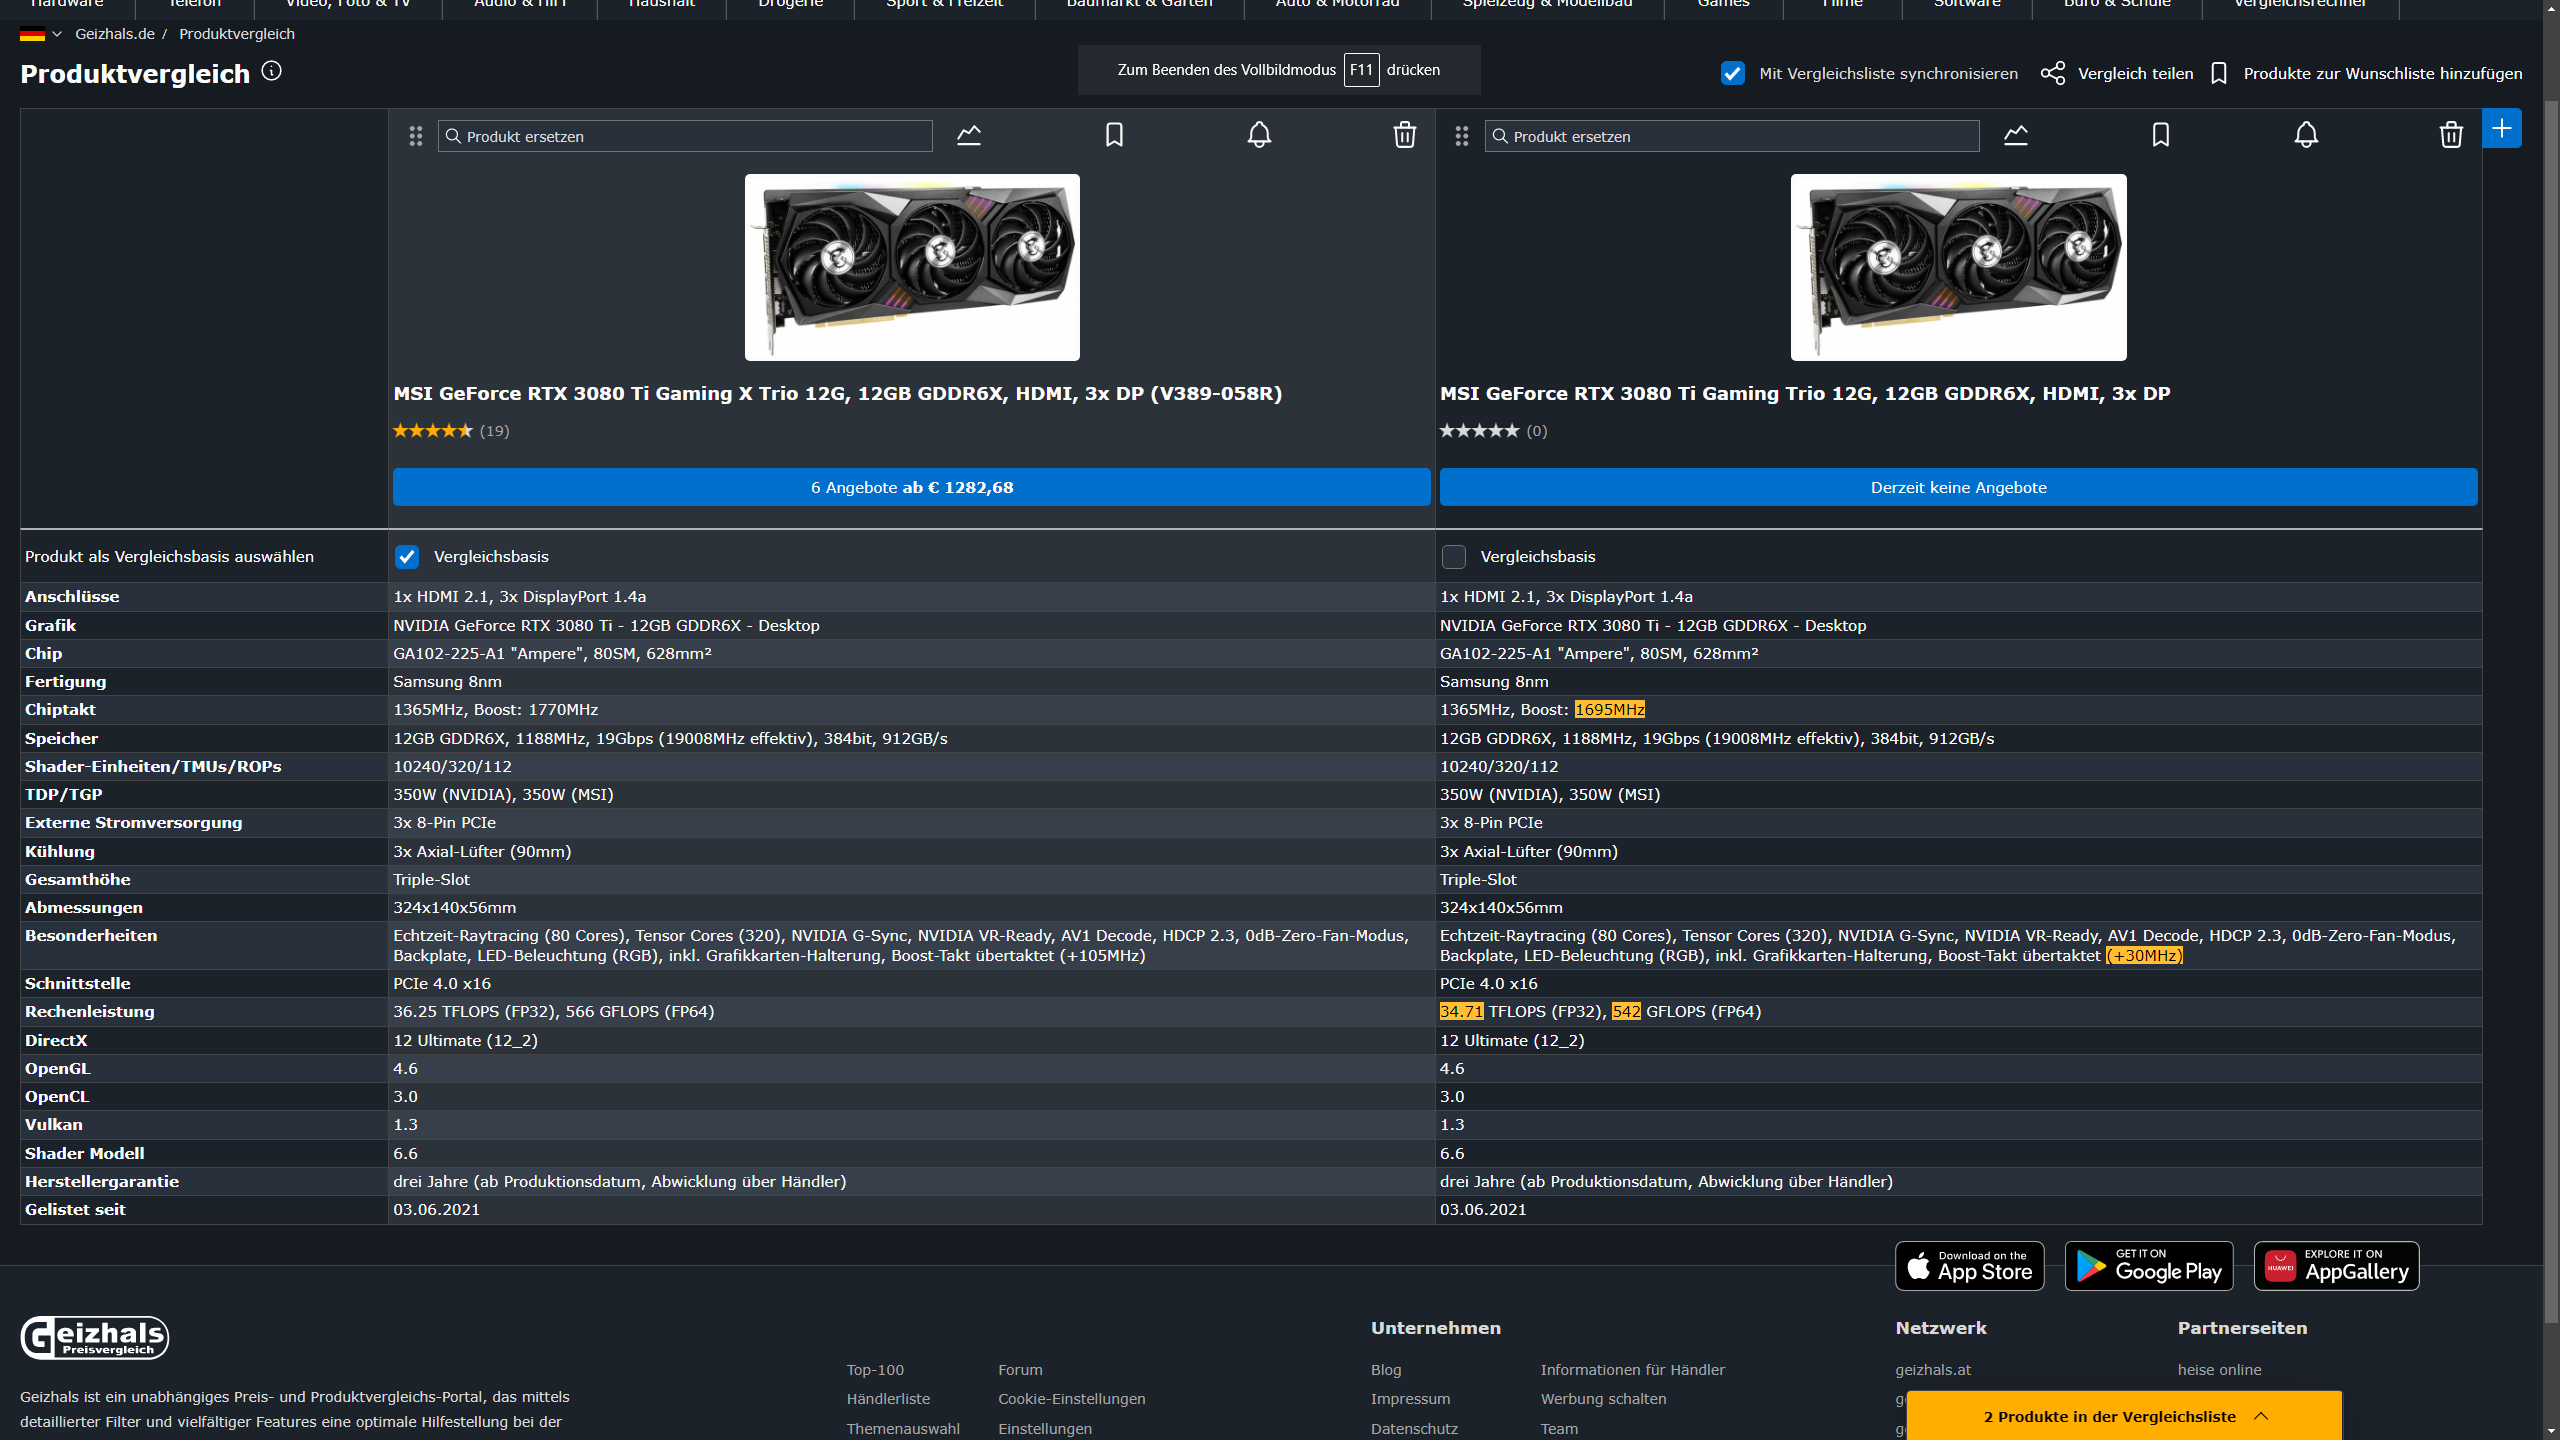2560x1440 pixels.
Task: Open Geizhals.de breadcrumb link
Action: coord(115,34)
